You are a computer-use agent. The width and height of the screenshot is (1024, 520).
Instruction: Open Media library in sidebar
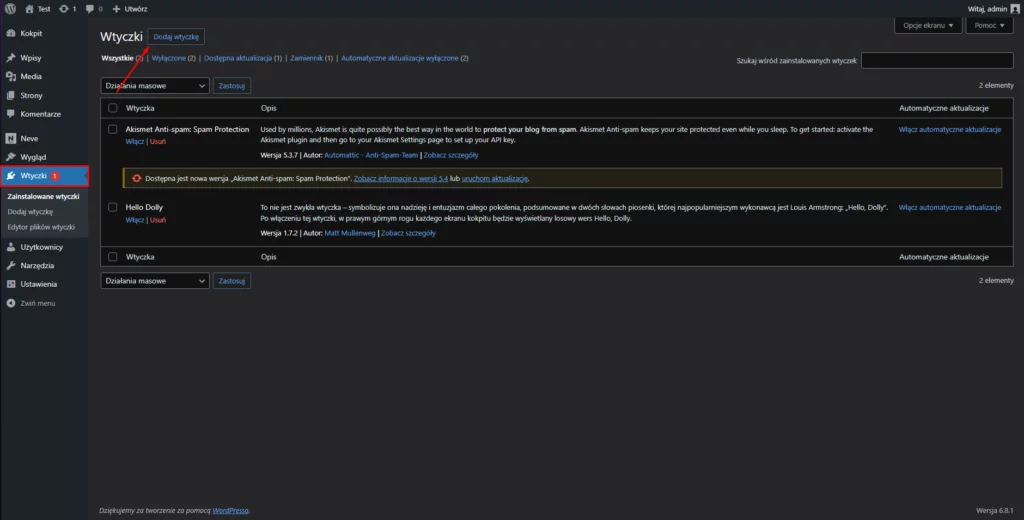pos(31,76)
